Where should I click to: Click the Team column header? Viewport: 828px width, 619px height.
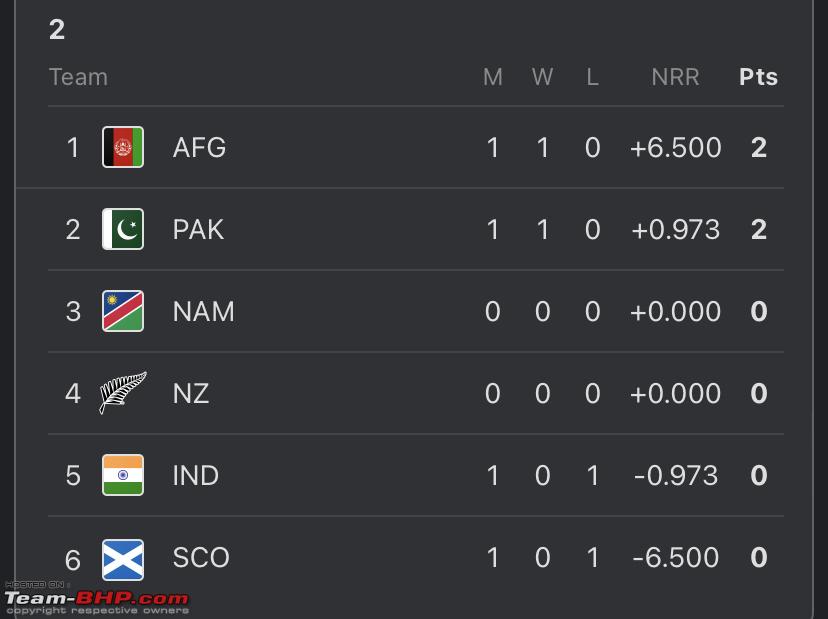tap(78, 77)
